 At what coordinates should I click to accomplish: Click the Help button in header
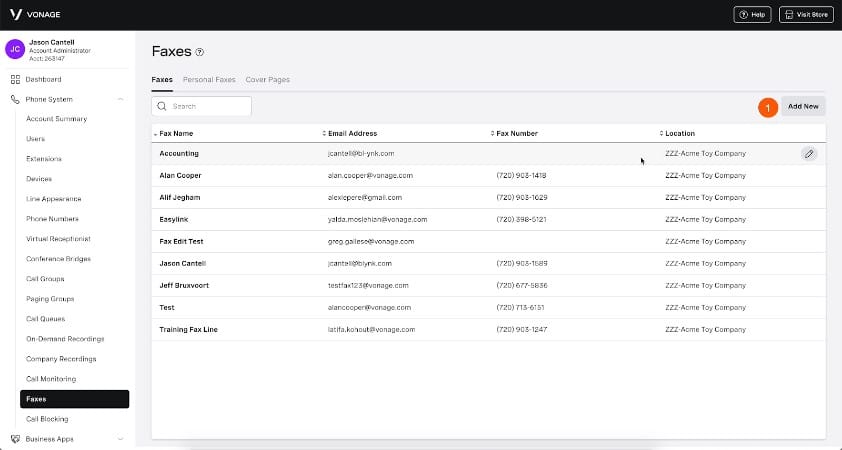[753, 14]
